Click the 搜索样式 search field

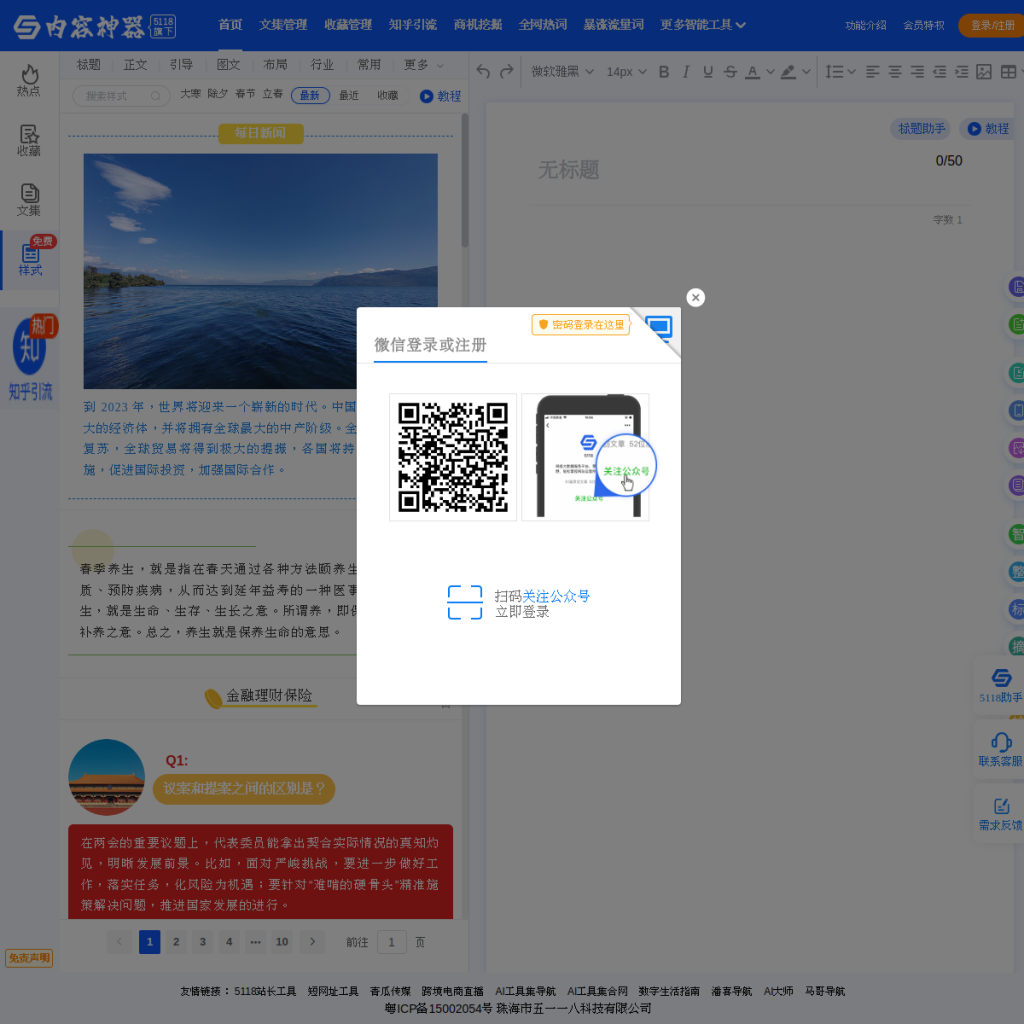click(x=121, y=96)
